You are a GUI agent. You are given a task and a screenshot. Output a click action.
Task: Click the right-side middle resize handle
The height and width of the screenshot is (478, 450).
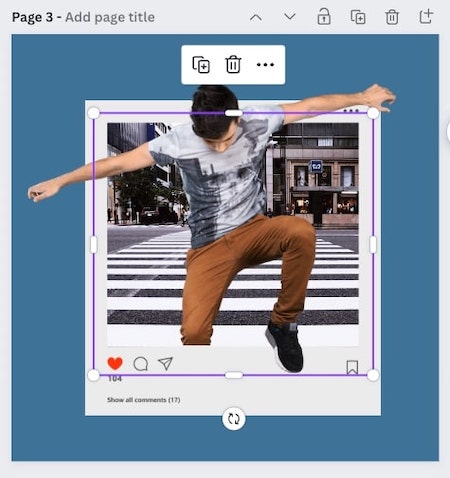pyautogui.click(x=373, y=244)
